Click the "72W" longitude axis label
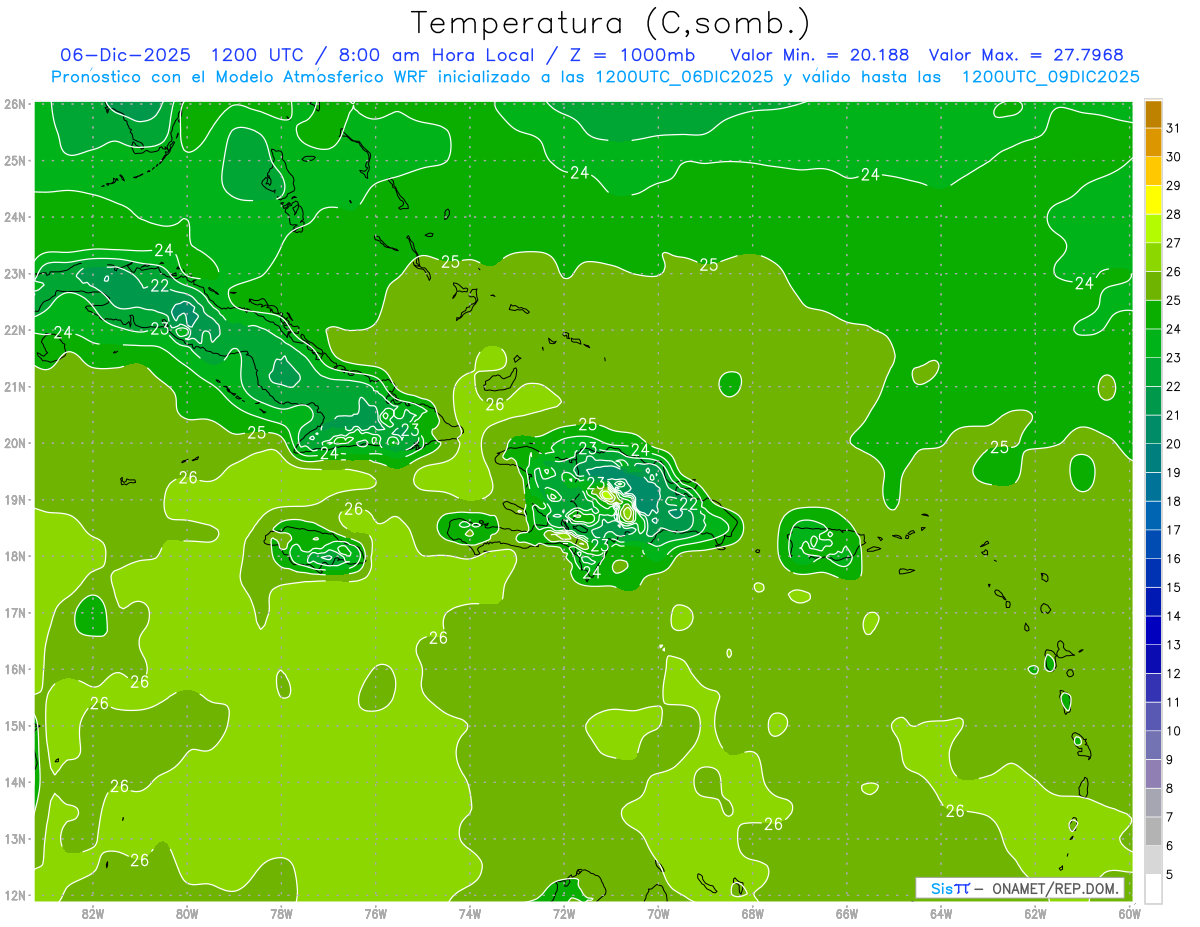 (564, 913)
